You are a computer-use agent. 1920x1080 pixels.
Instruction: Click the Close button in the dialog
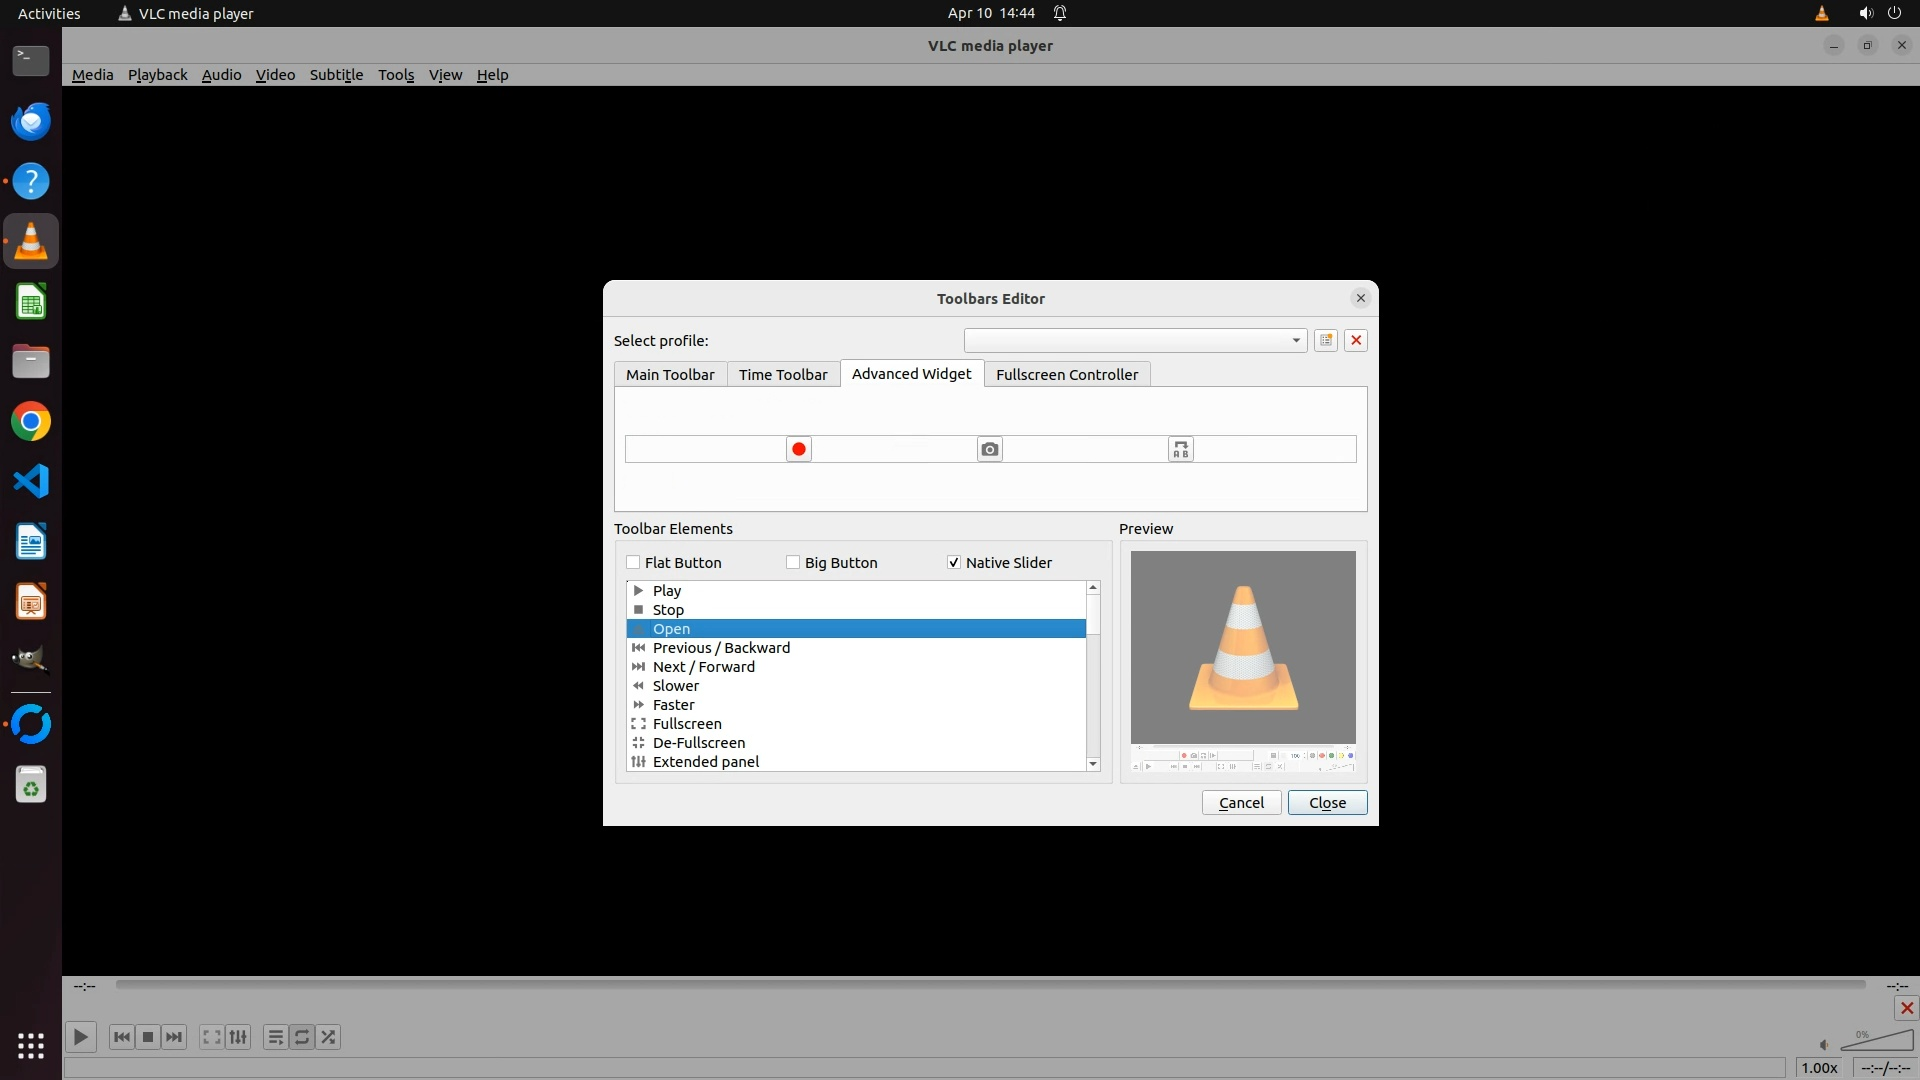pos(1327,802)
